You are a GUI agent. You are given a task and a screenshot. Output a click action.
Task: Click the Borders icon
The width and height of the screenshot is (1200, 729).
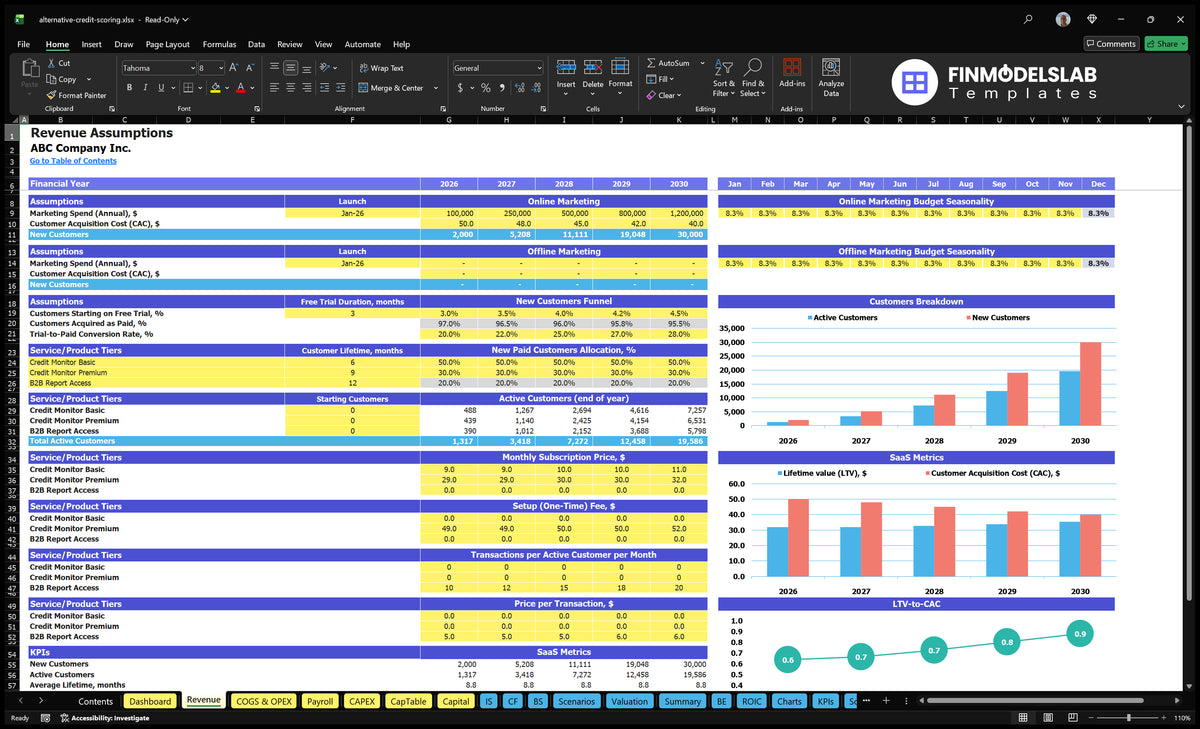[x=187, y=88]
